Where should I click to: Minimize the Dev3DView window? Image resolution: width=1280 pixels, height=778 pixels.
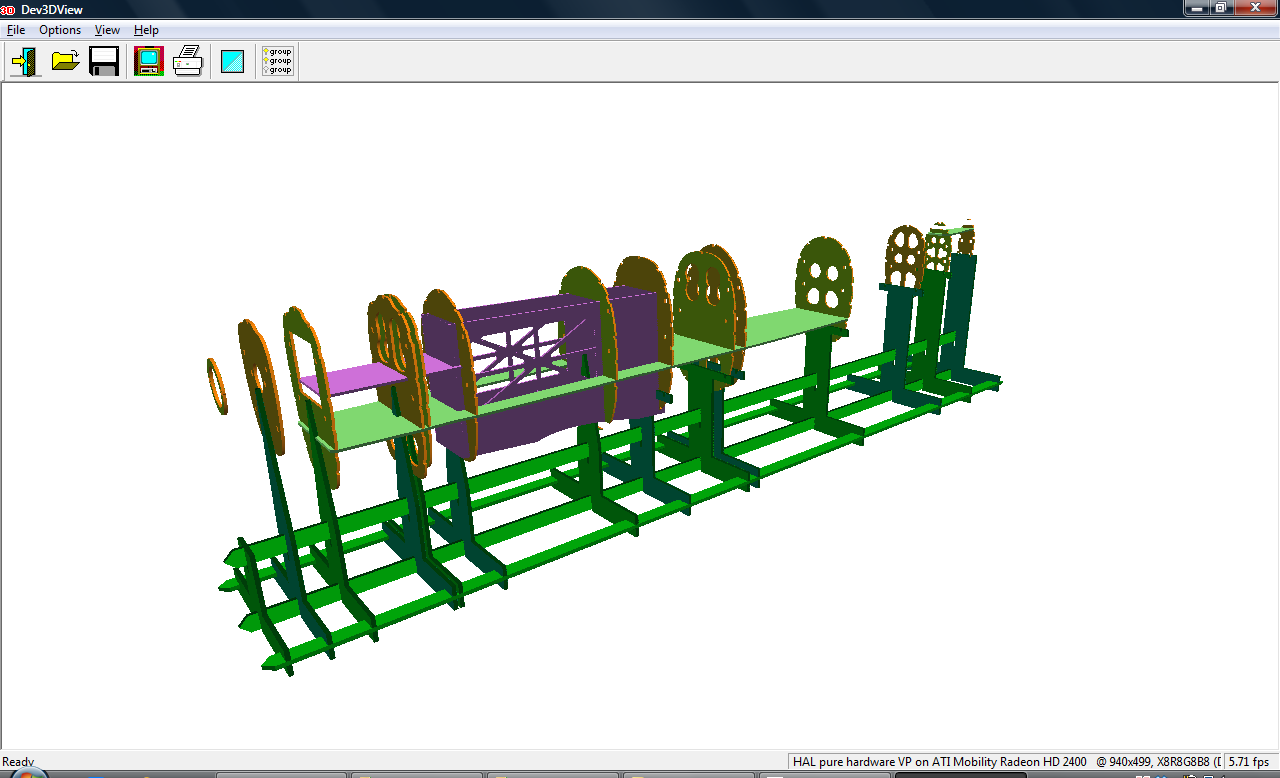point(1197,8)
